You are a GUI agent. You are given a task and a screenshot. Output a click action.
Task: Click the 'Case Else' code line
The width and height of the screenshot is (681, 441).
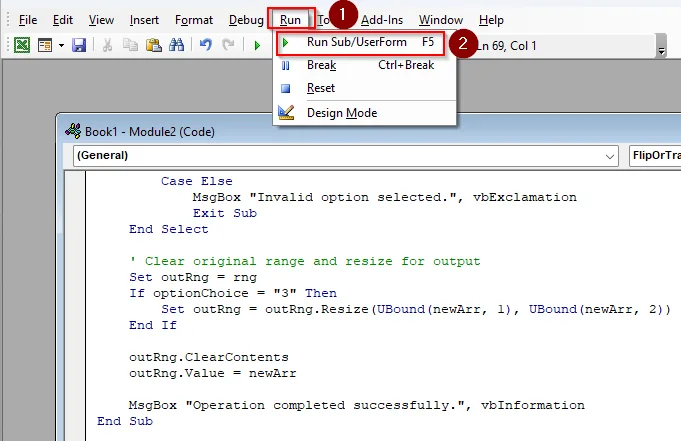[x=196, y=181]
